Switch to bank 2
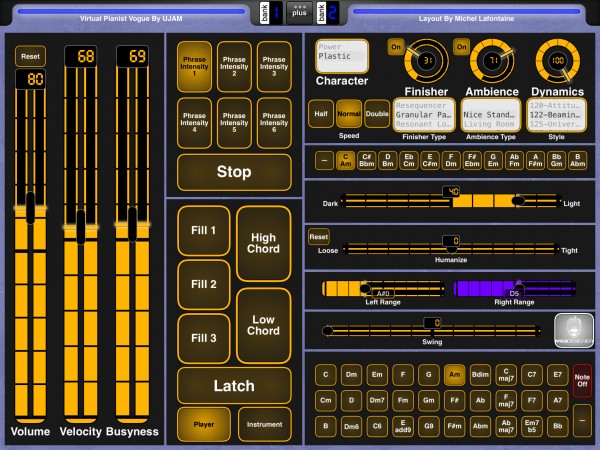 click(328, 13)
